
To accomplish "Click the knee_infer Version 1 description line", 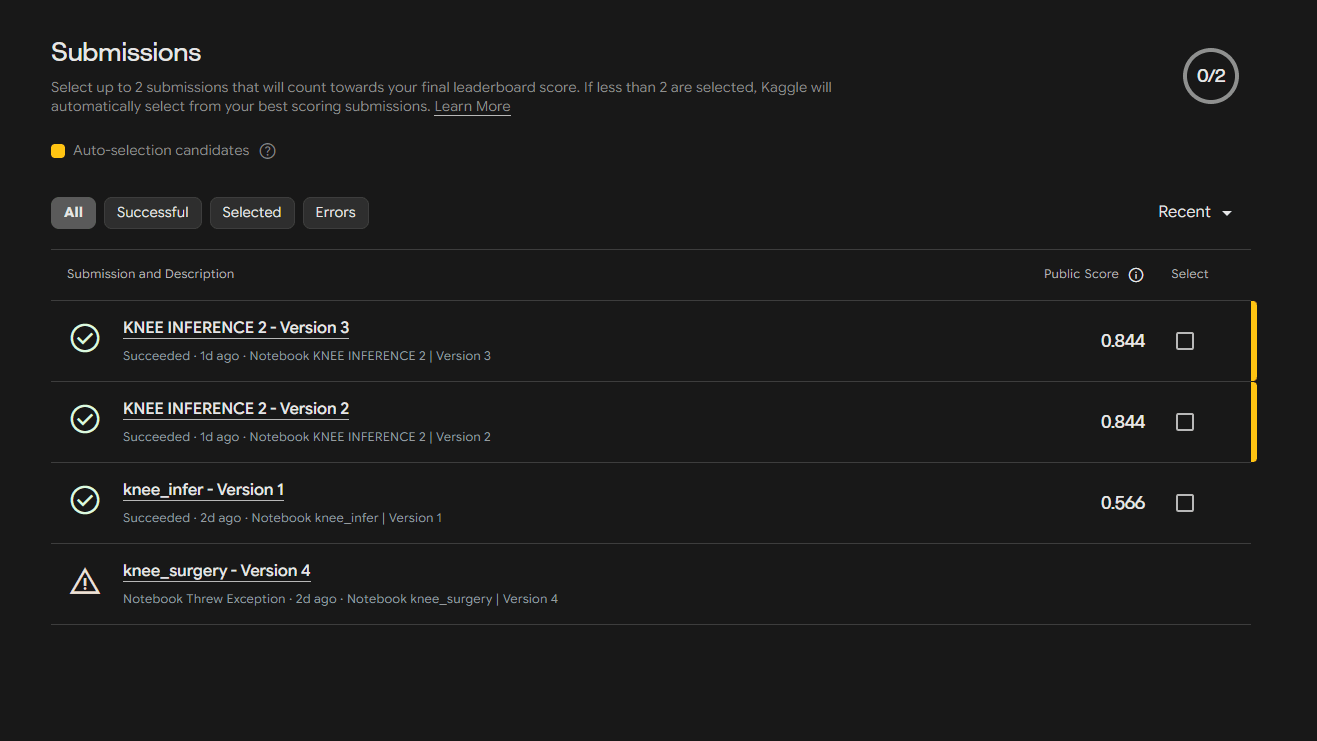I will [282, 518].
